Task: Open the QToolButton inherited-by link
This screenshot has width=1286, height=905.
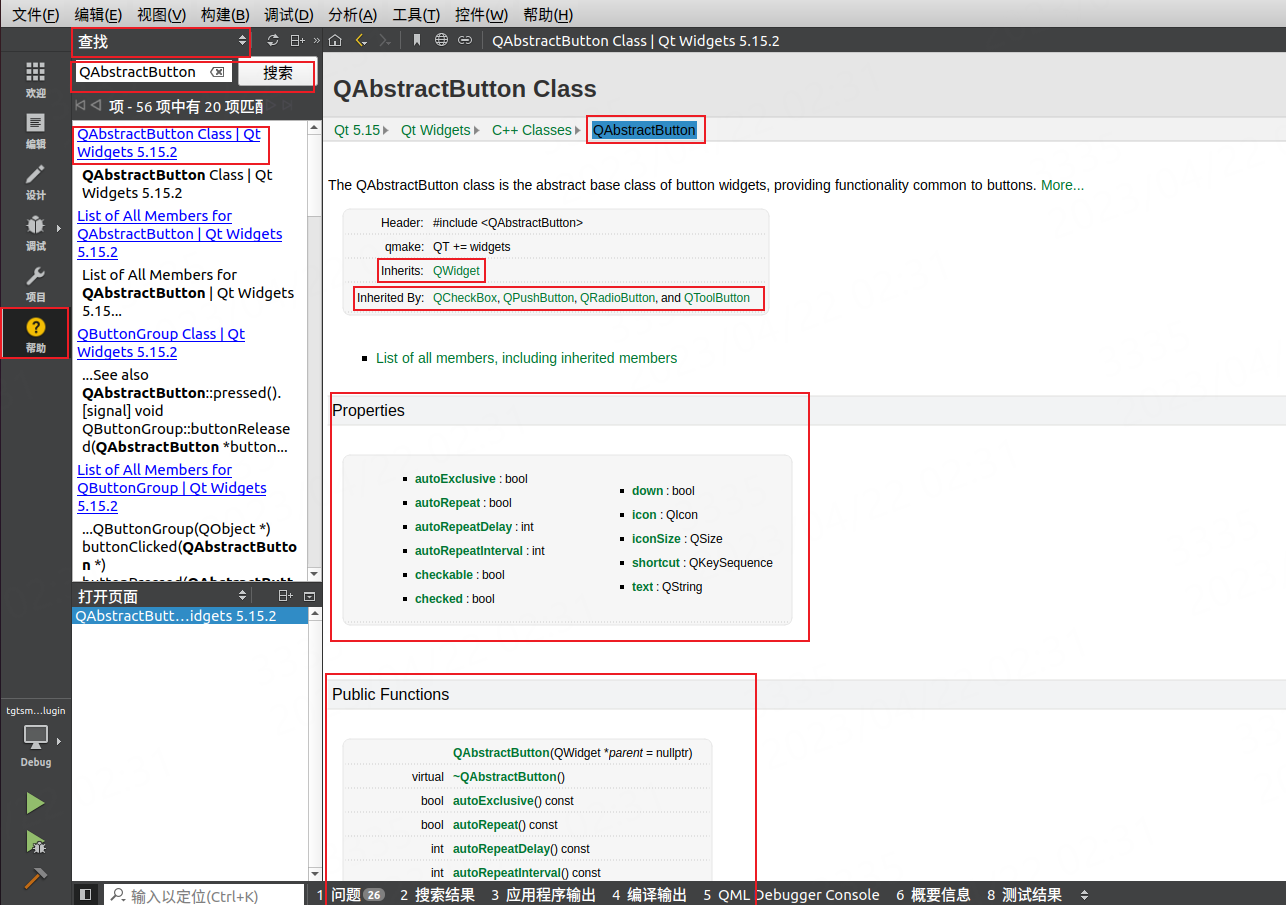Action: click(717, 298)
